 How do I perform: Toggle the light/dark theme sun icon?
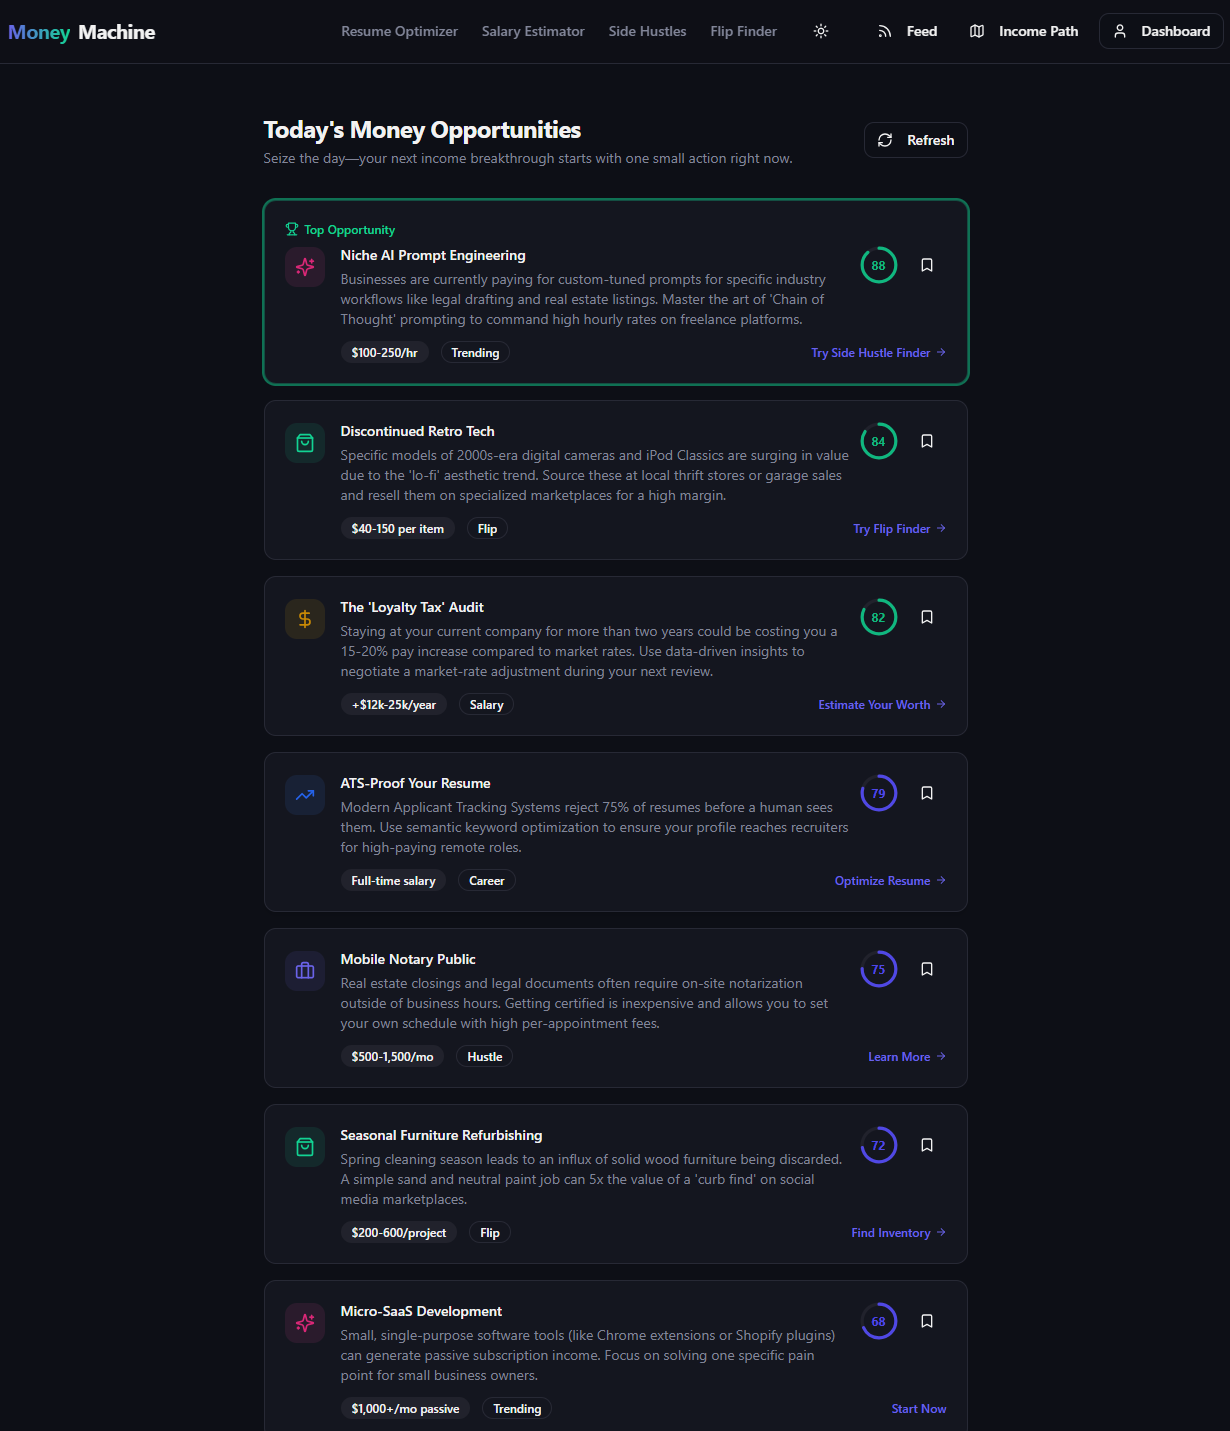[x=821, y=31]
